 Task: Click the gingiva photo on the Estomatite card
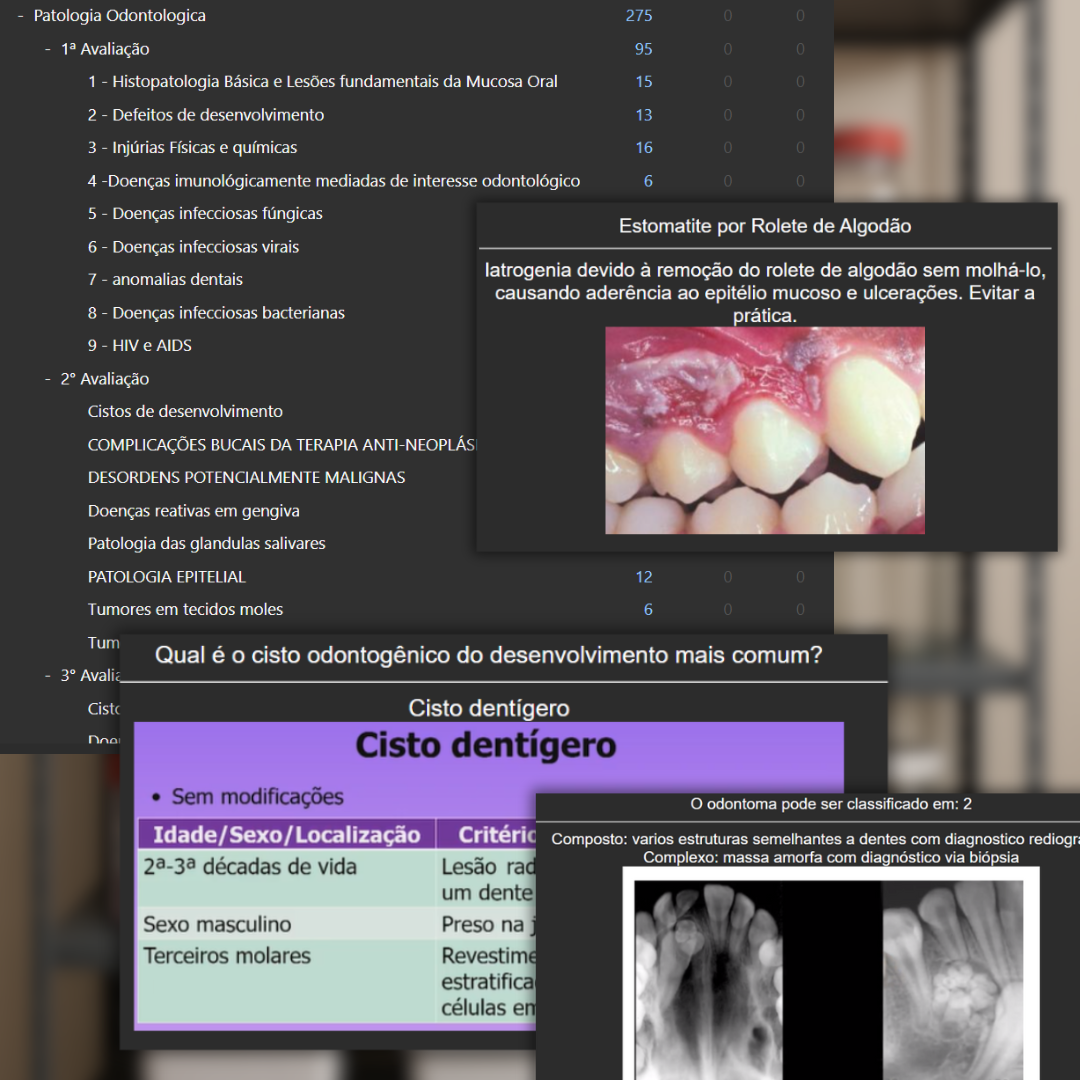point(764,430)
